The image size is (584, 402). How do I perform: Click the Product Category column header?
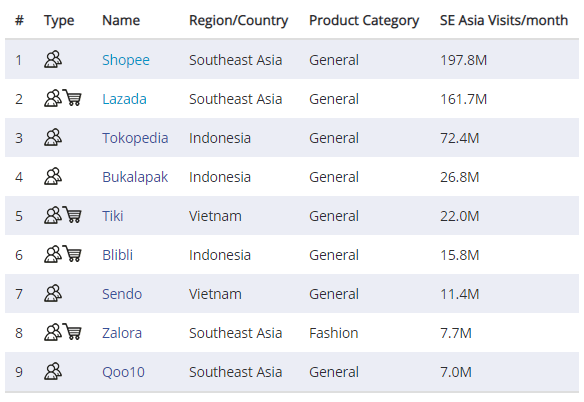tap(364, 21)
